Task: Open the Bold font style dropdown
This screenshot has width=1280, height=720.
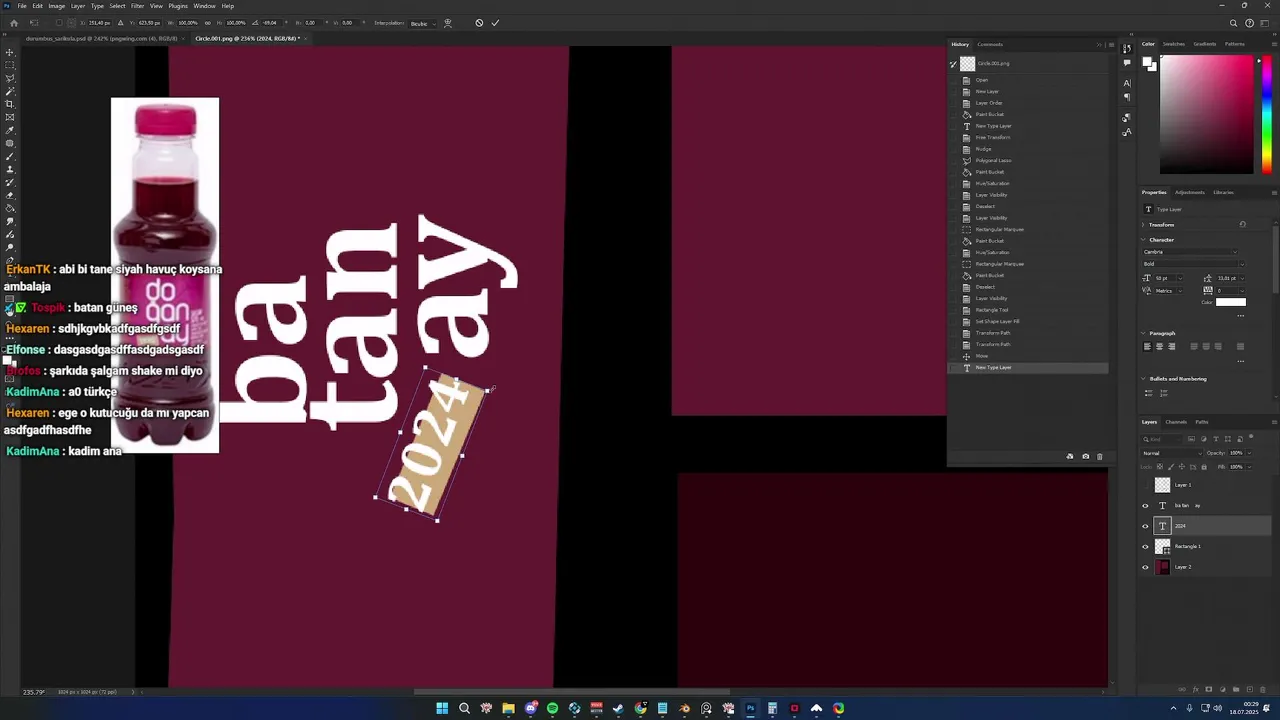Action: click(x=1194, y=264)
